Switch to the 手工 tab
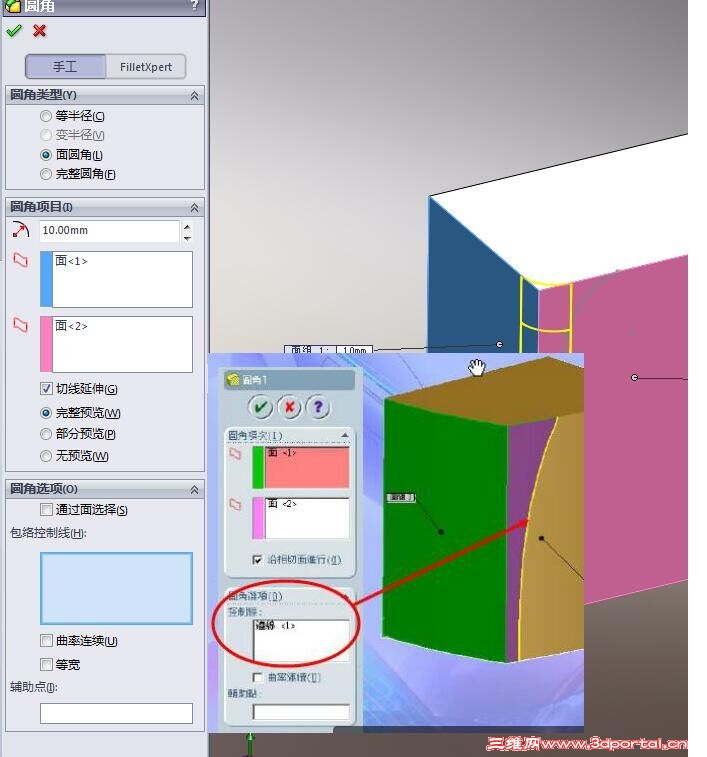 pos(65,67)
